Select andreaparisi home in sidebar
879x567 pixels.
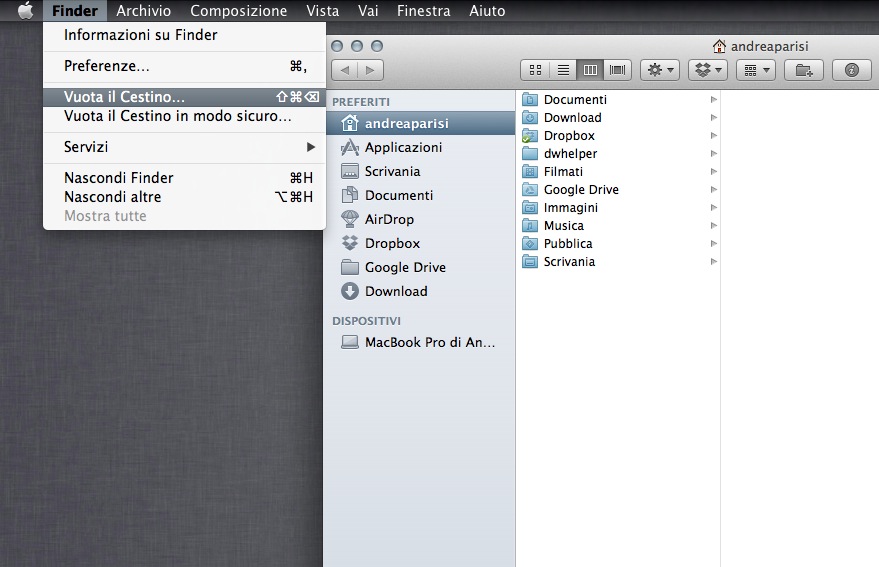tap(420, 123)
